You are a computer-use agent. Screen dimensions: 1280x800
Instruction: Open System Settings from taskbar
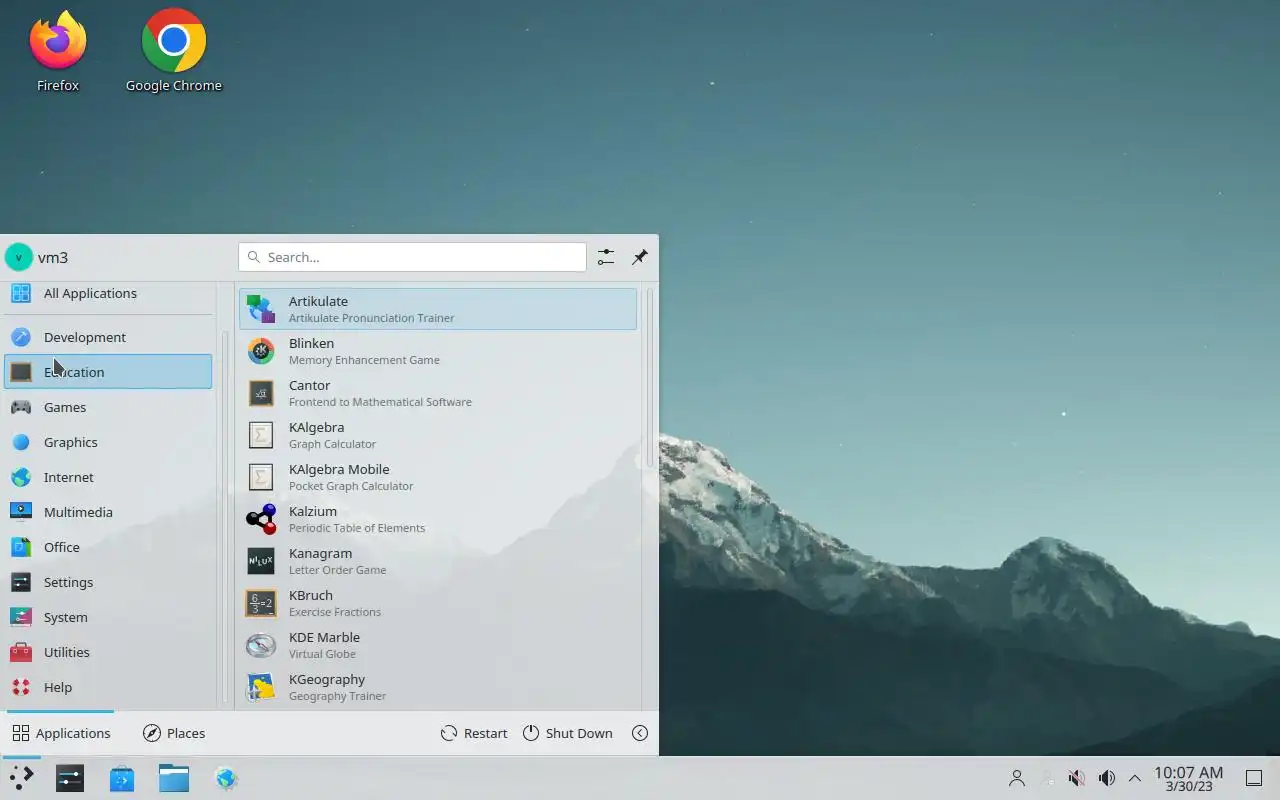70,778
